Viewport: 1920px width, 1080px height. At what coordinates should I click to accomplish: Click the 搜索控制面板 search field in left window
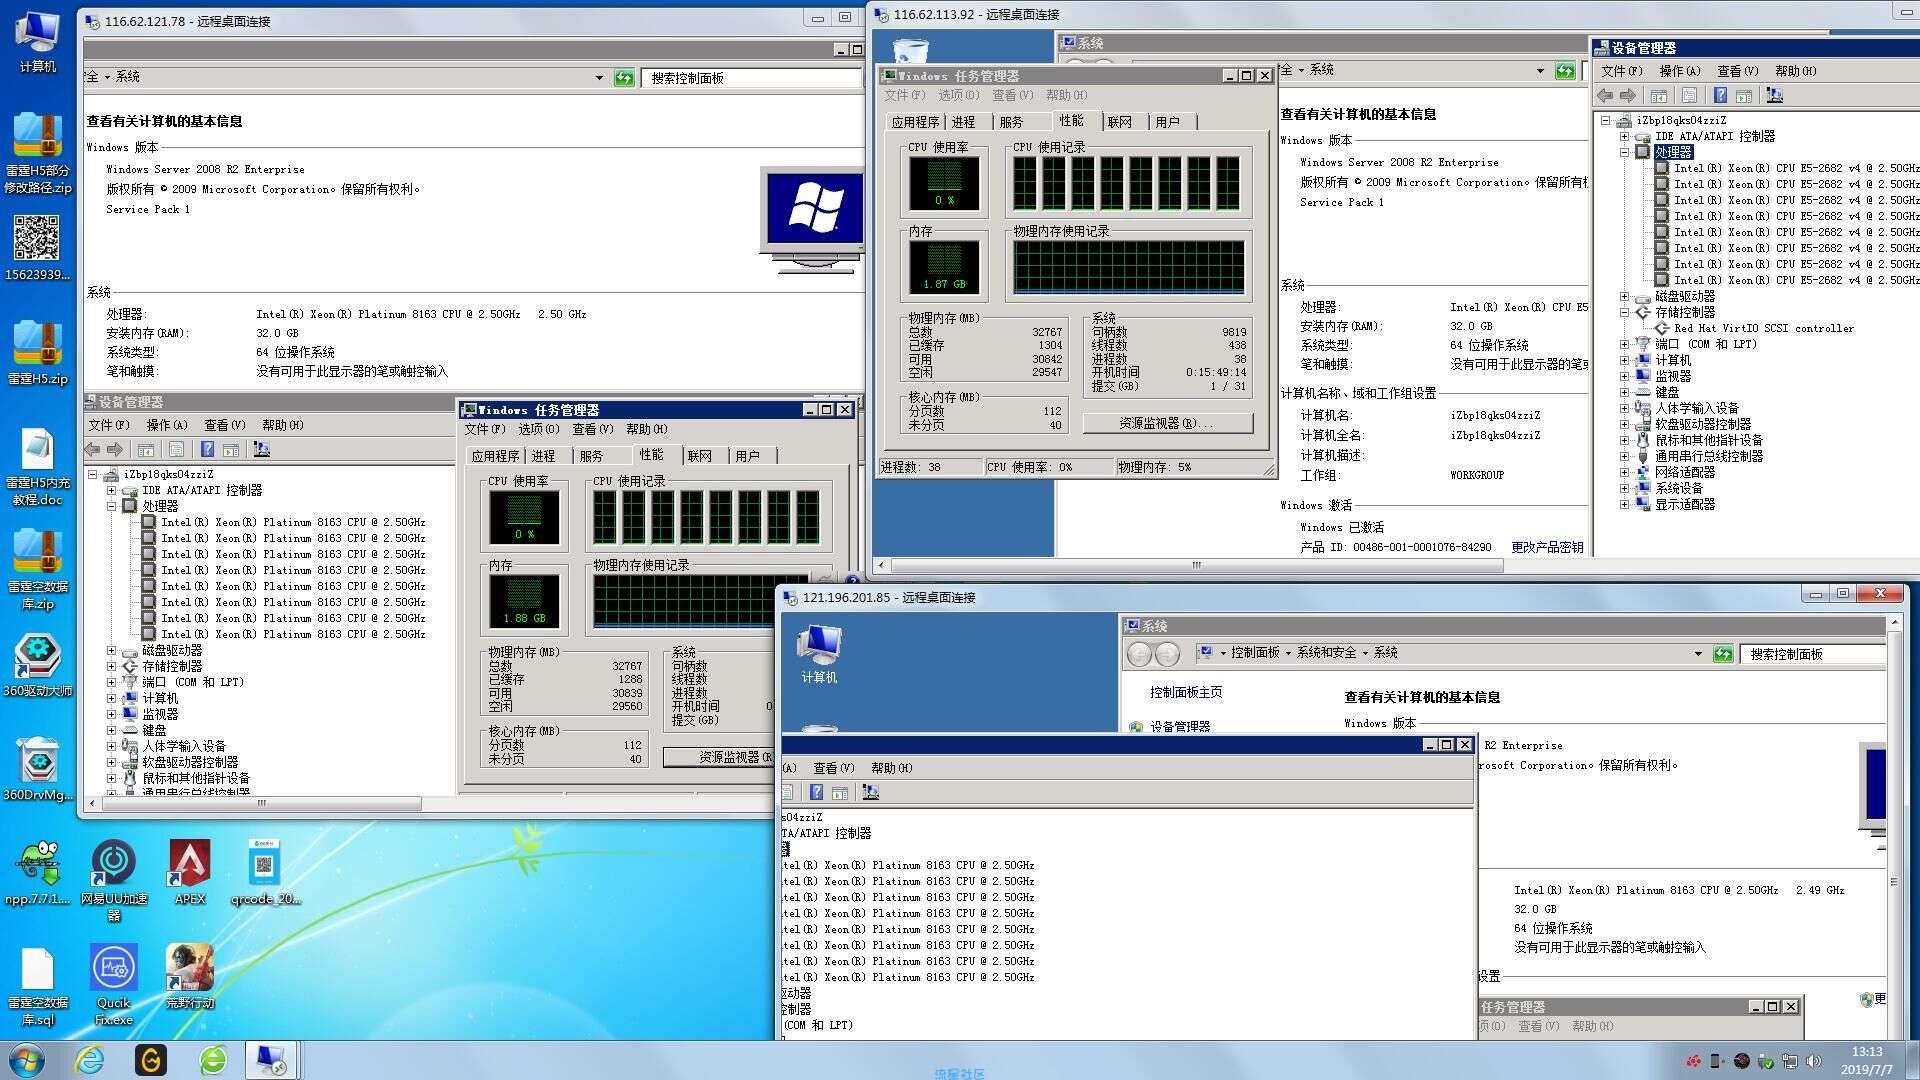tap(750, 78)
